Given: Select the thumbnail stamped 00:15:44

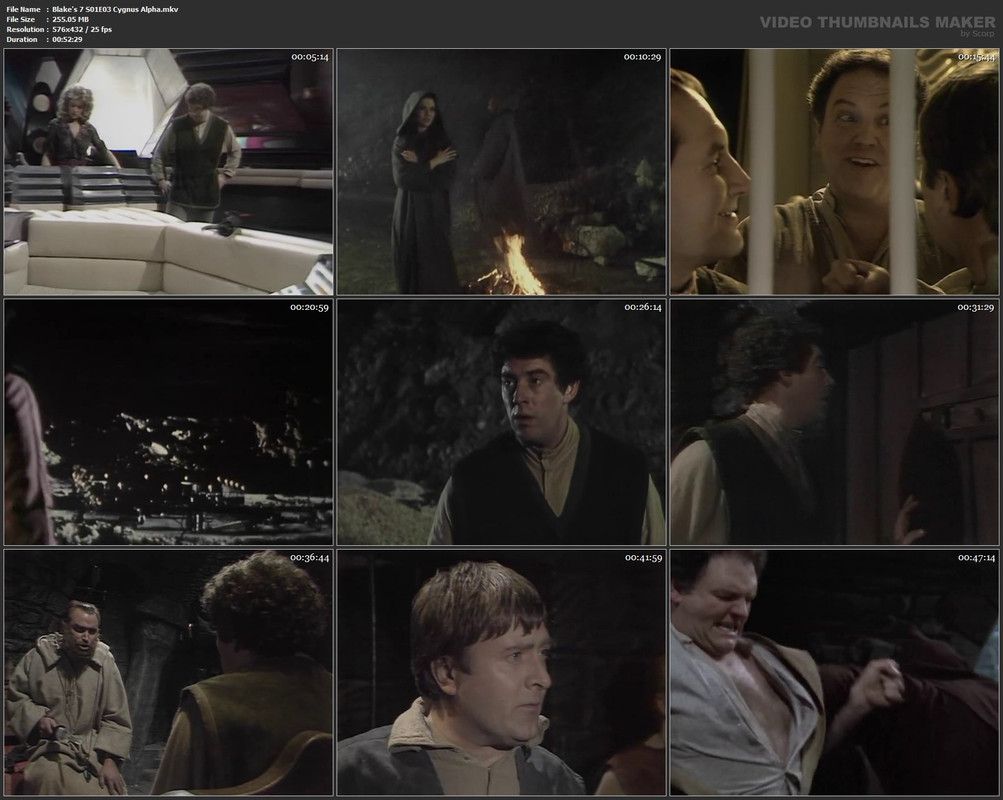Looking at the screenshot, I should (834, 172).
